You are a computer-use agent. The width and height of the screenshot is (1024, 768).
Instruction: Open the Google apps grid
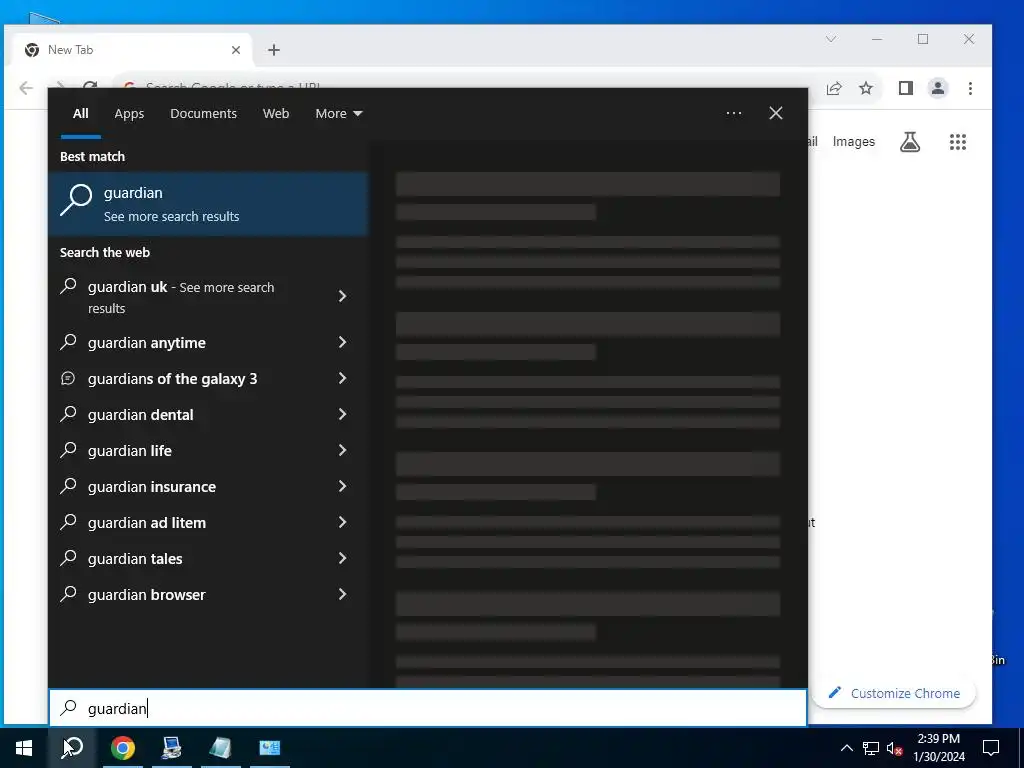(x=957, y=142)
